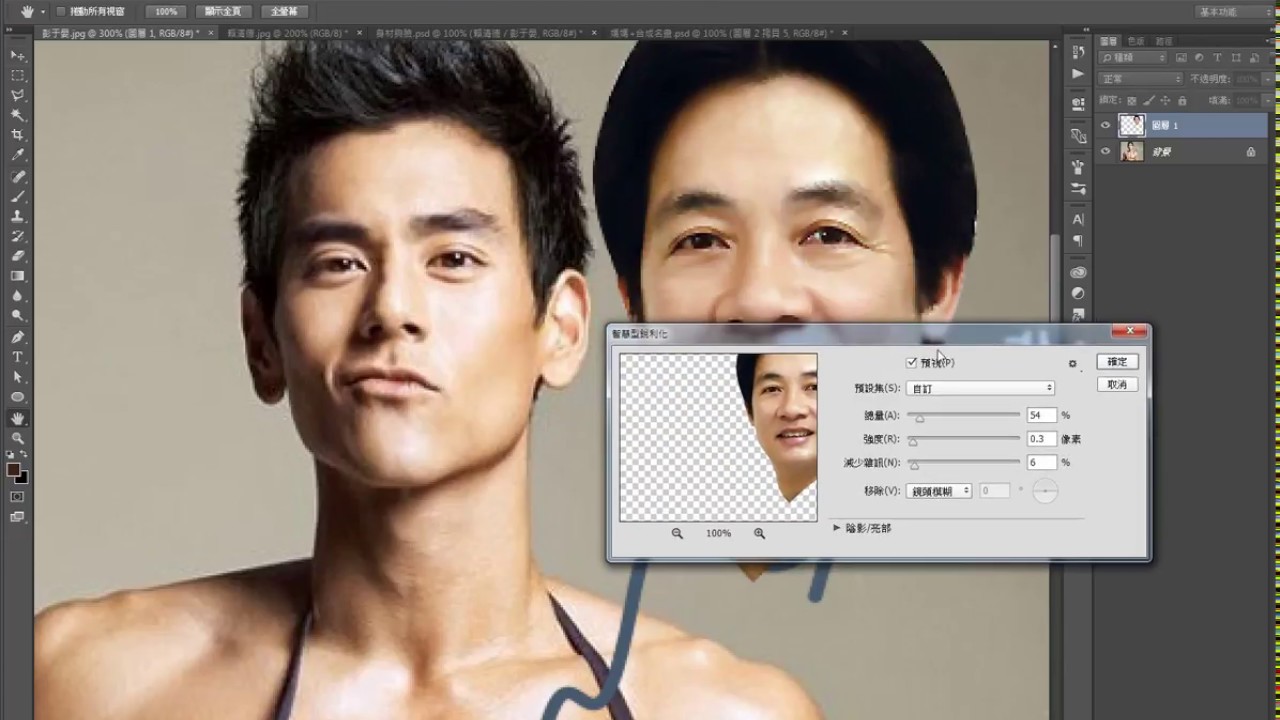The image size is (1280, 720).
Task: Open the Smart Sharpen gear settings menu
Action: click(1073, 364)
